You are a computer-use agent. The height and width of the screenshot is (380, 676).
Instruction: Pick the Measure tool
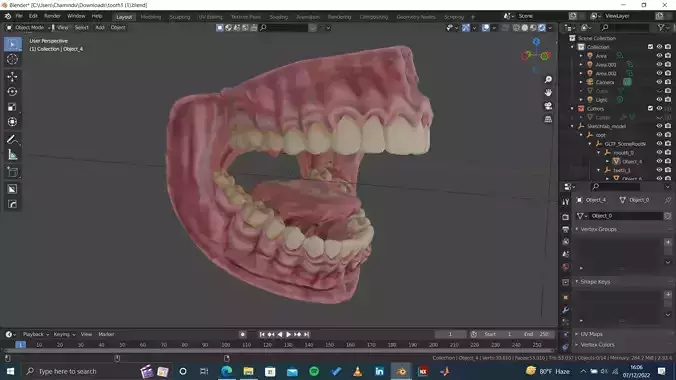coord(12,154)
